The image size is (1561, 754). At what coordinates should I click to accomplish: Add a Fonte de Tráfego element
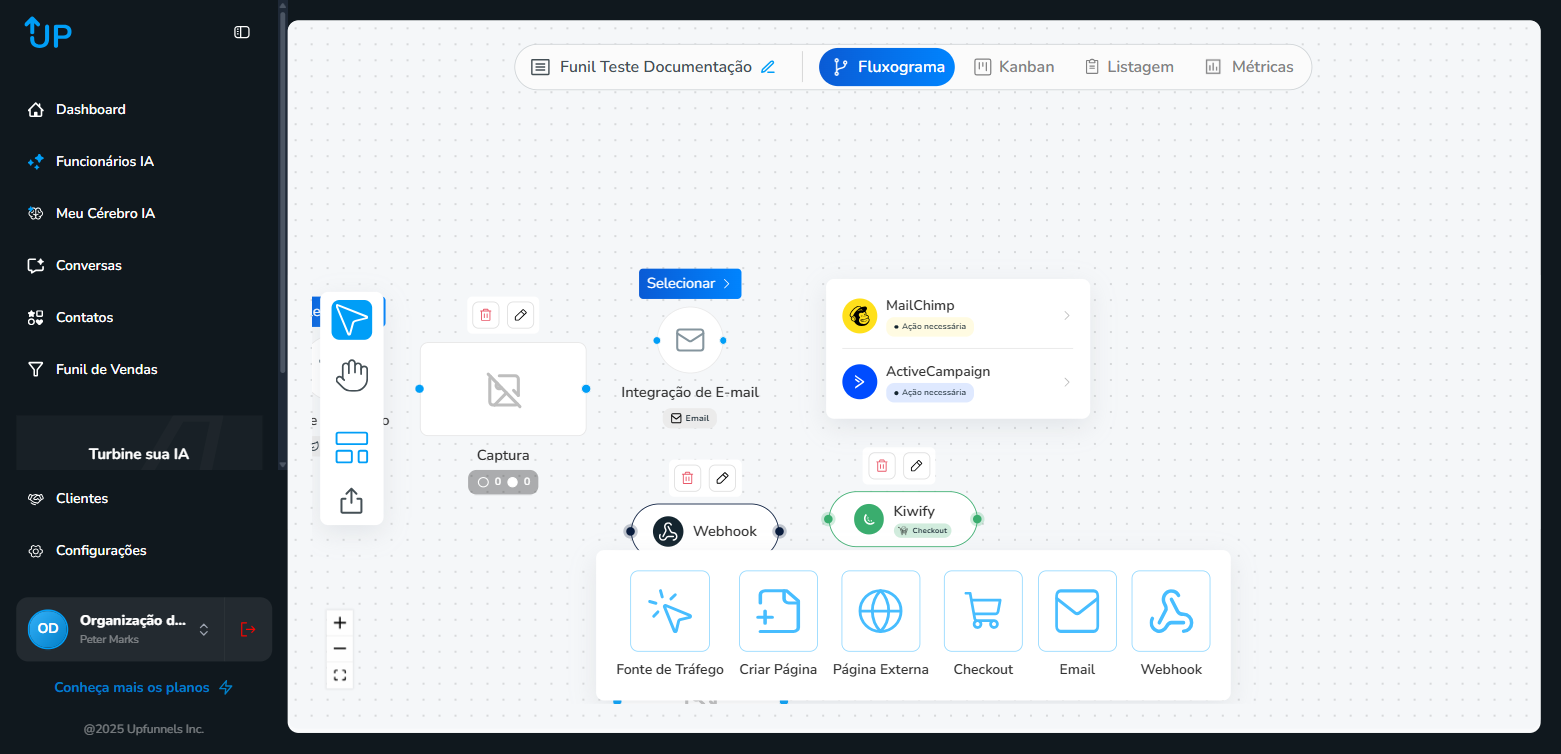tap(669, 611)
